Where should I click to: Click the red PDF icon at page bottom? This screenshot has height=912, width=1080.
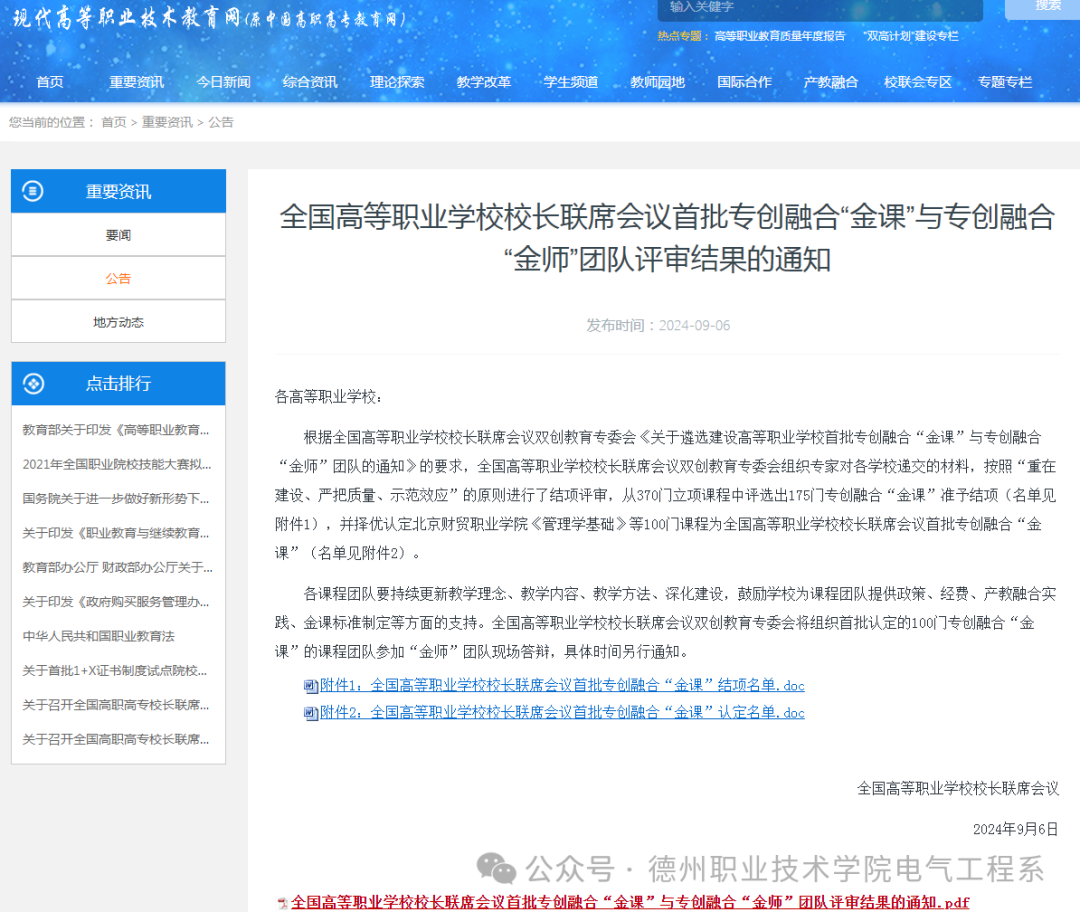(x=283, y=901)
